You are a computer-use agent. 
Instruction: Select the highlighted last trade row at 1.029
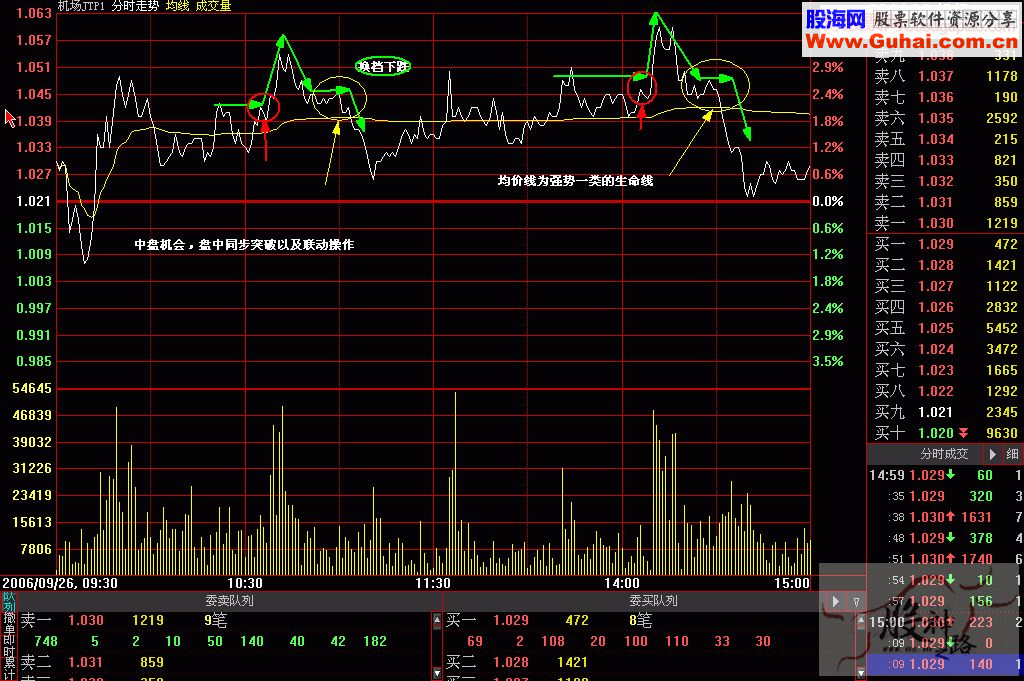[x=944, y=664]
